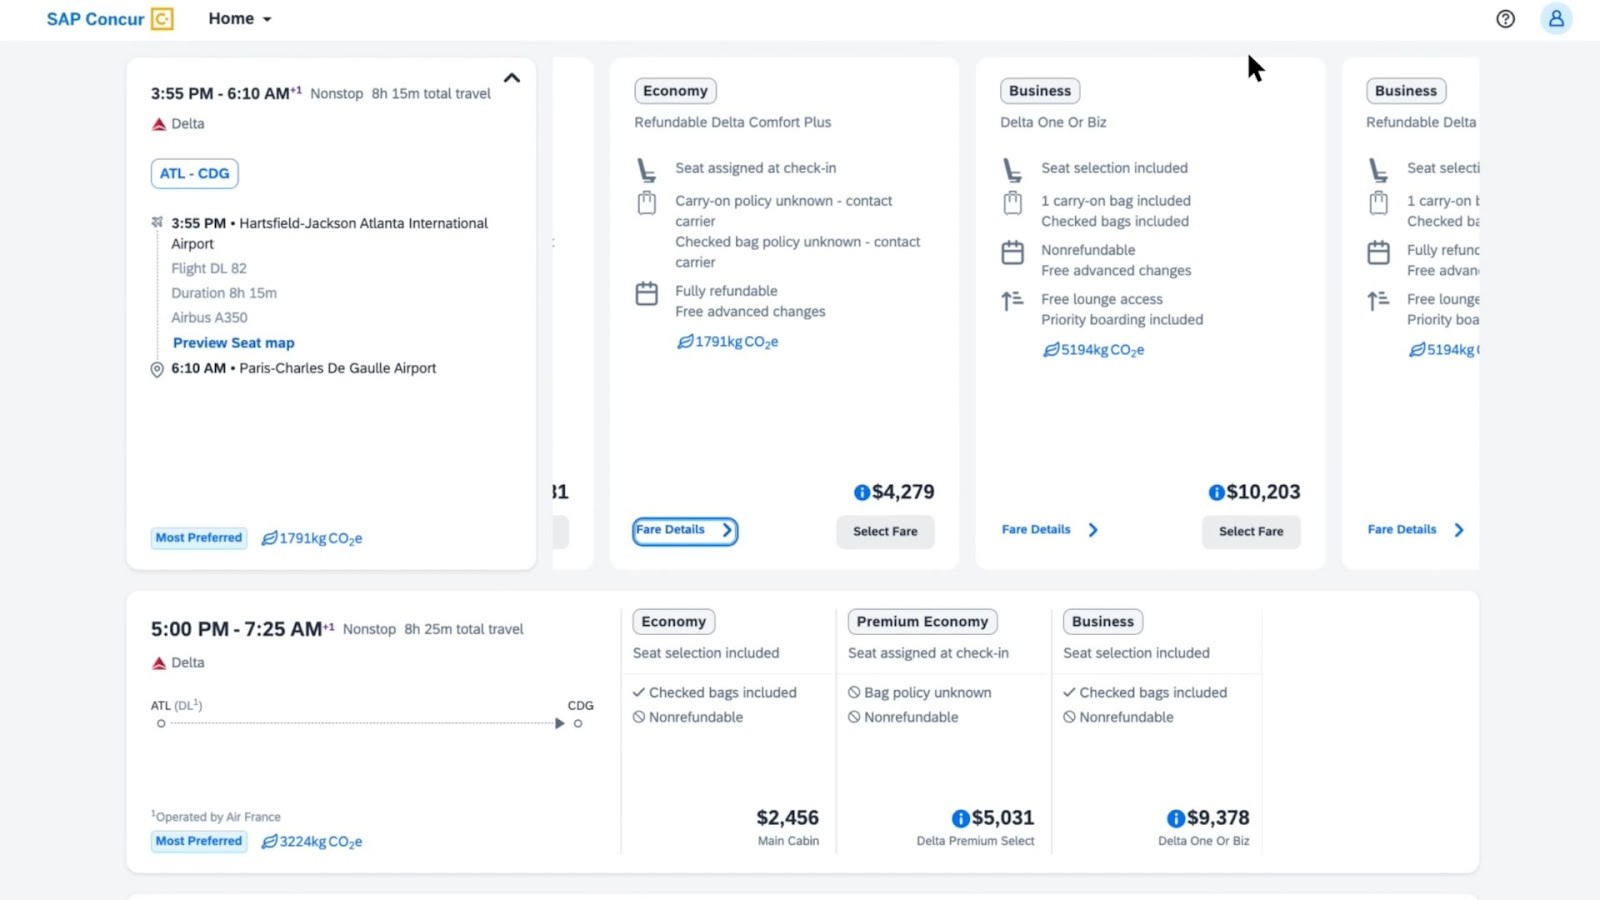Click the Delta airline logo on the 3:55 PM flight
The width and height of the screenshot is (1600, 900).
tap(159, 124)
